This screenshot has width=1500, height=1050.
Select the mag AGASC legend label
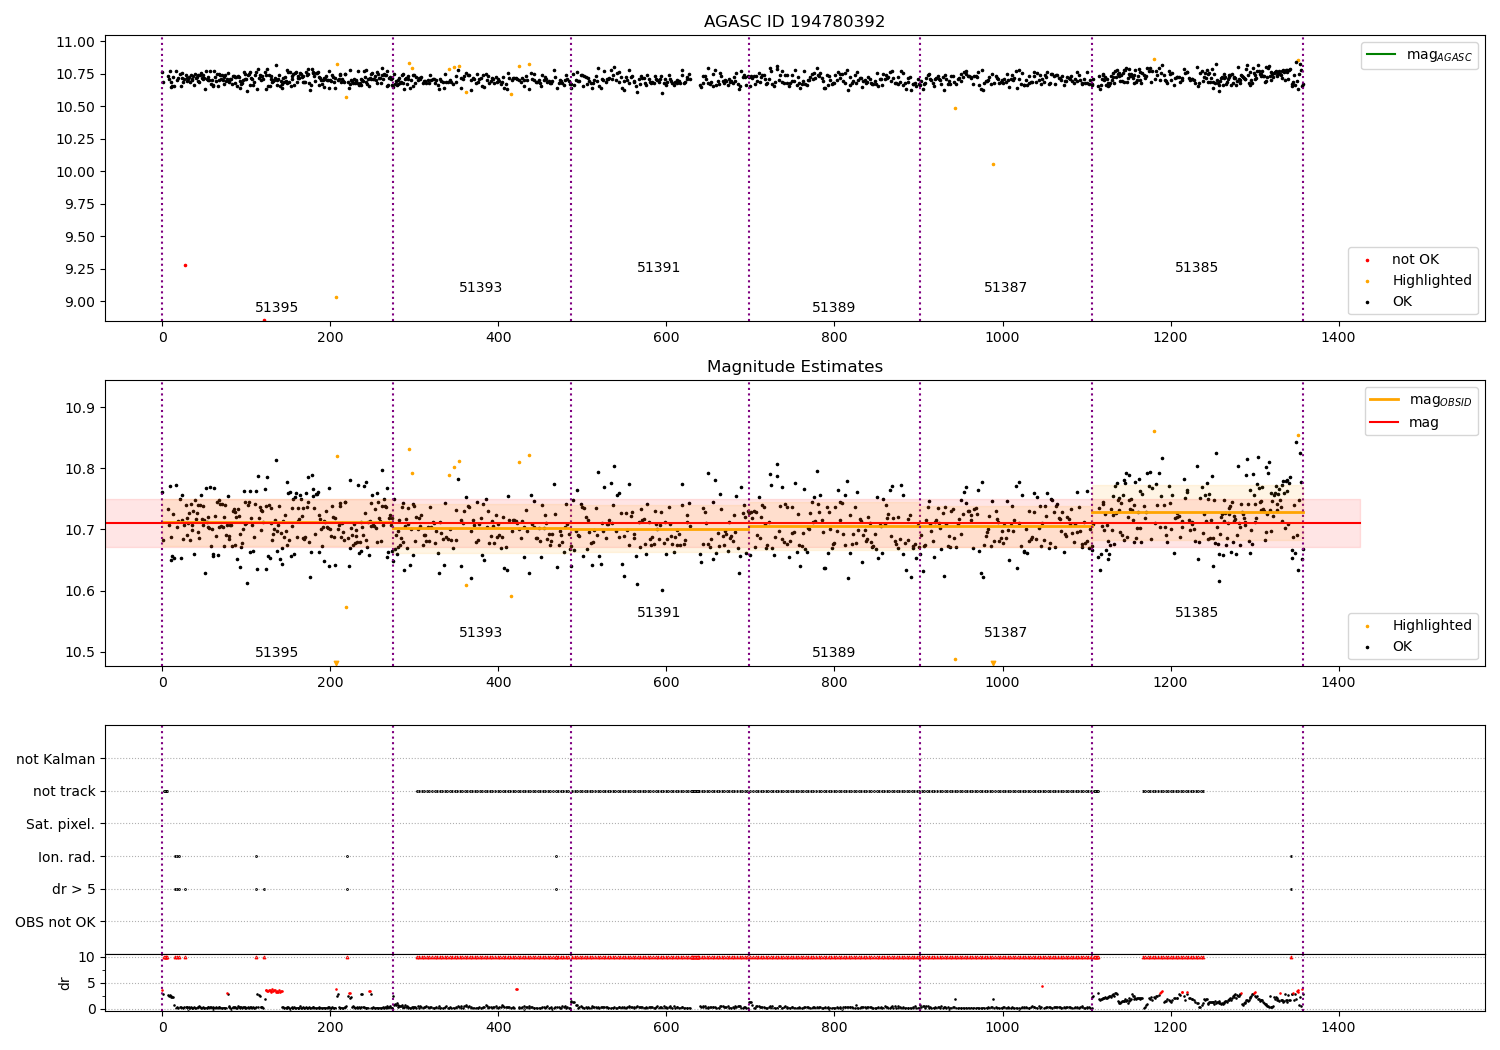pos(1439,55)
